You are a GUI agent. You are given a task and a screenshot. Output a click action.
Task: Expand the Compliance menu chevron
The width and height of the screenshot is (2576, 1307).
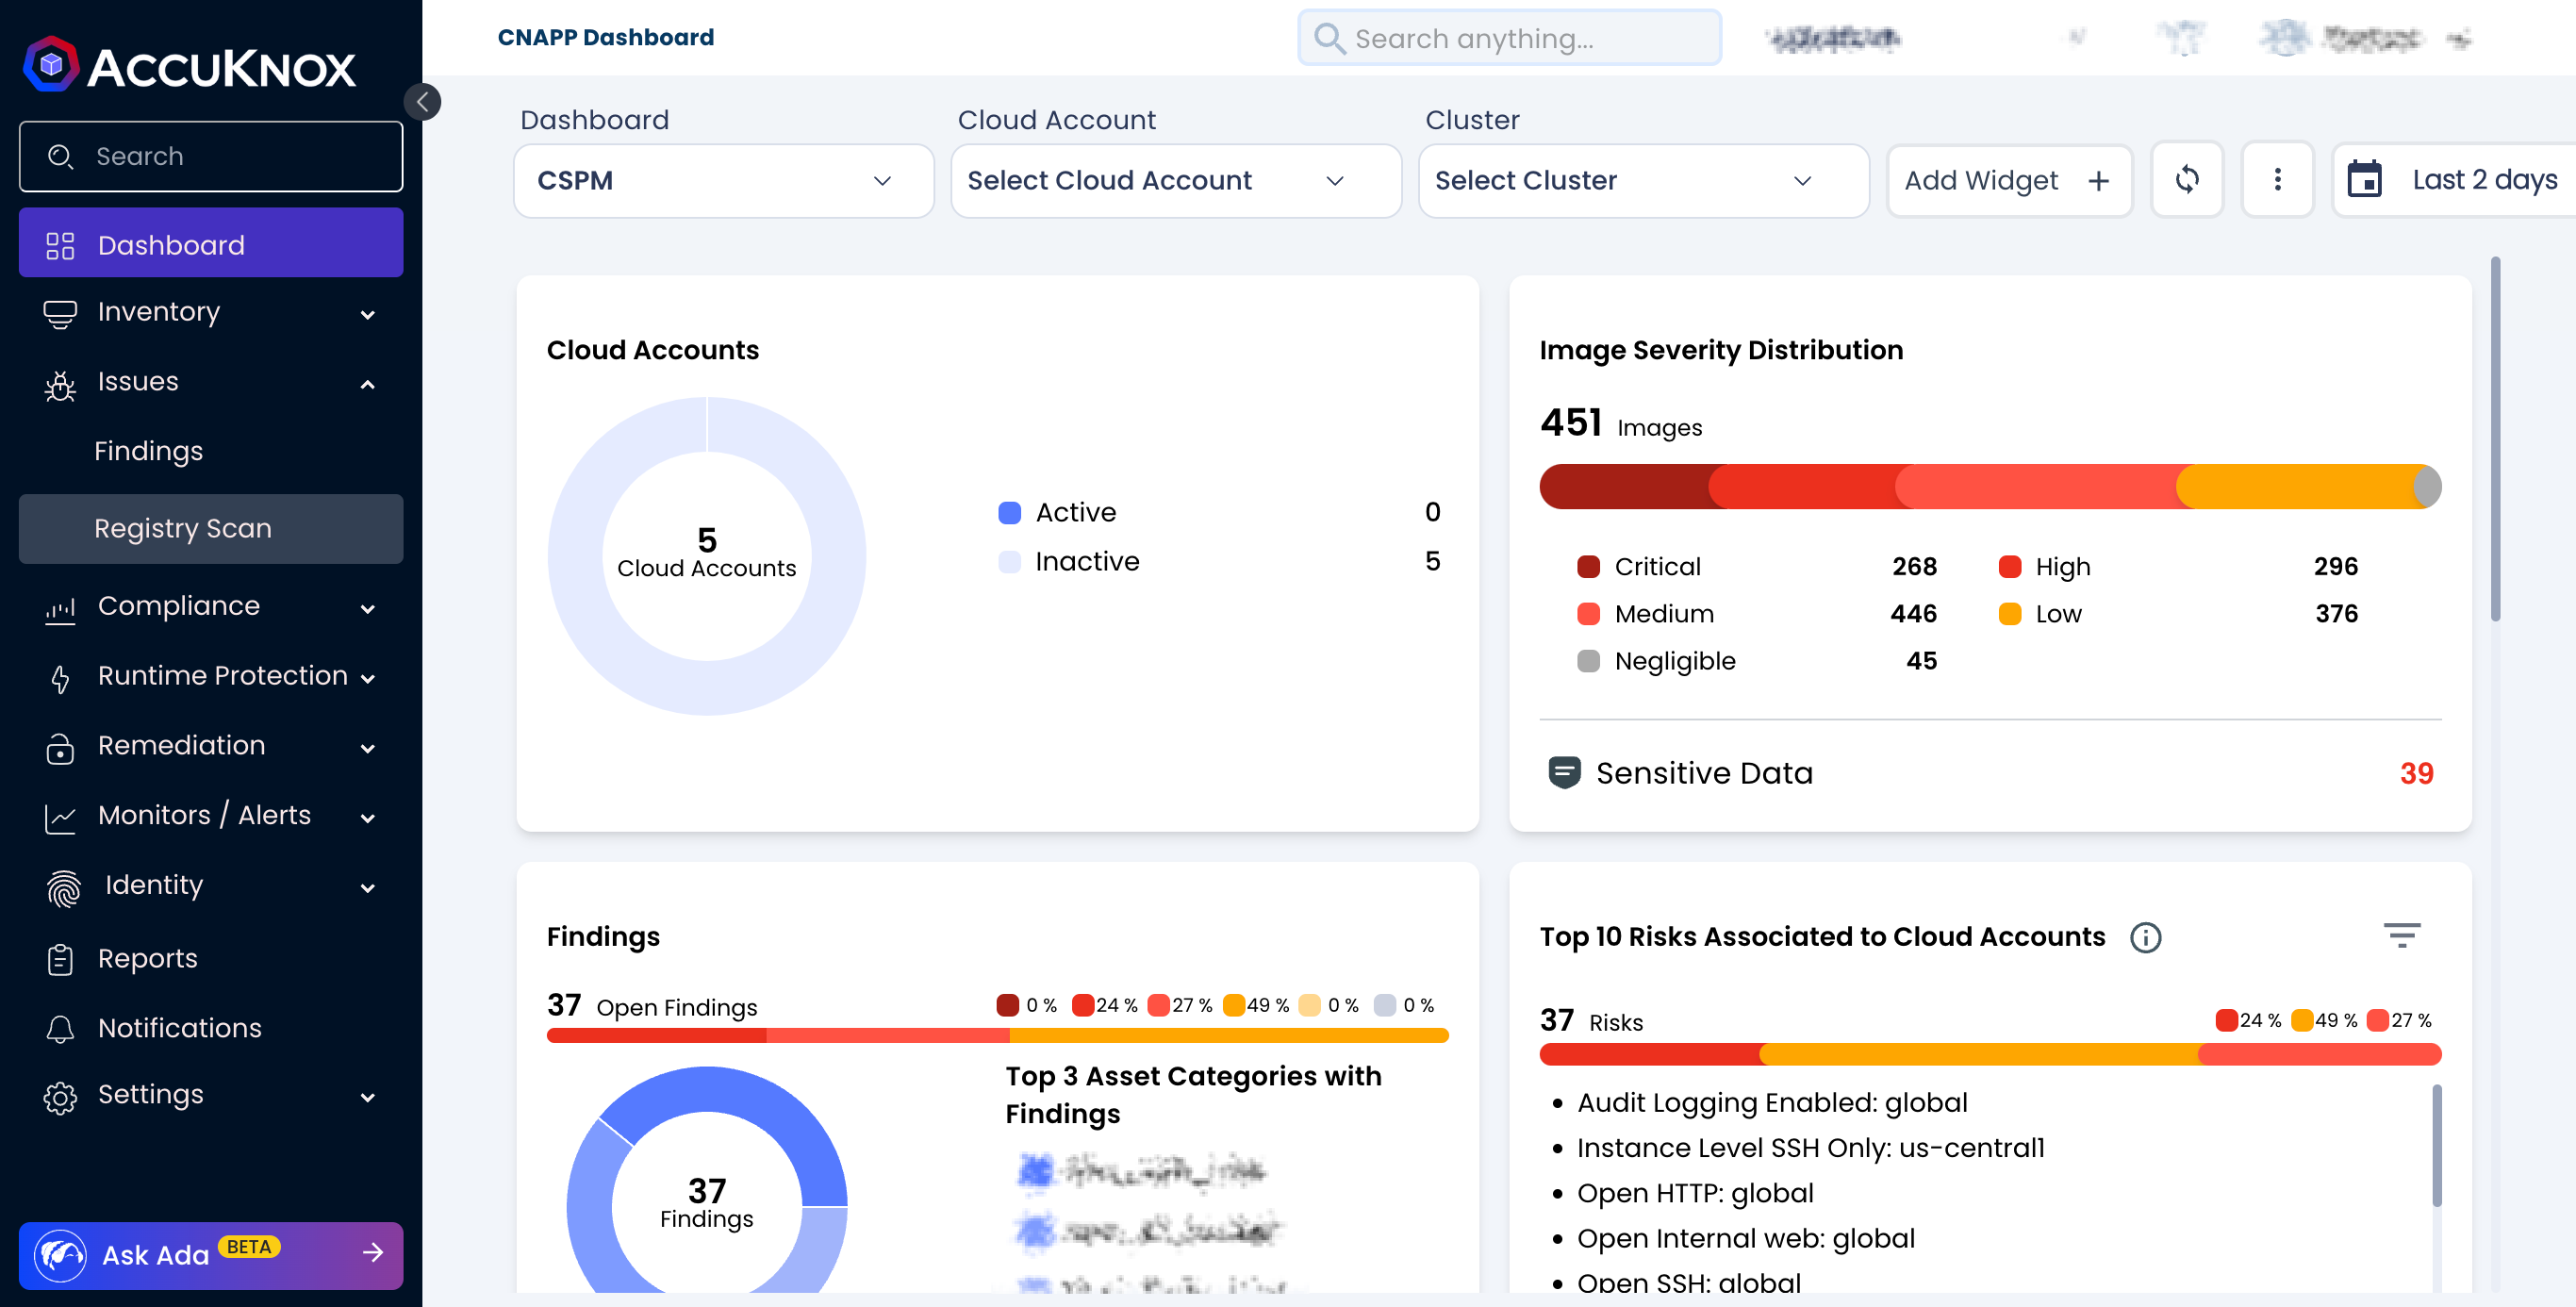click(x=368, y=609)
